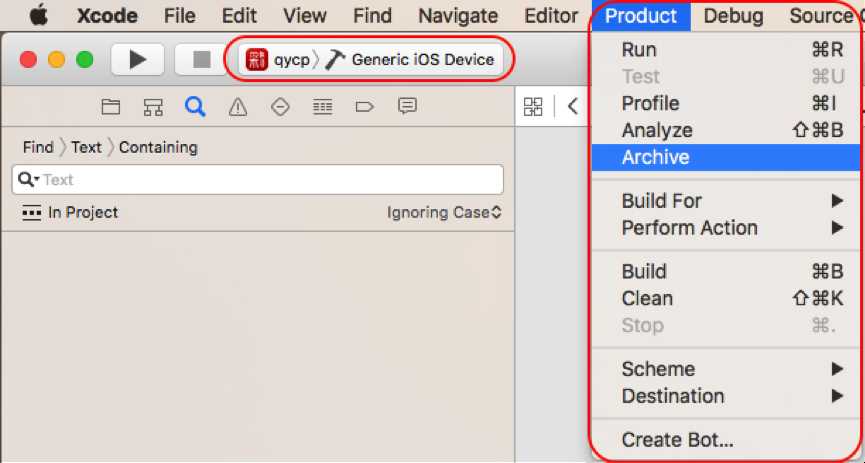The width and height of the screenshot is (865, 463).
Task: Choose Clean from the Product menu
Action: 725,299
